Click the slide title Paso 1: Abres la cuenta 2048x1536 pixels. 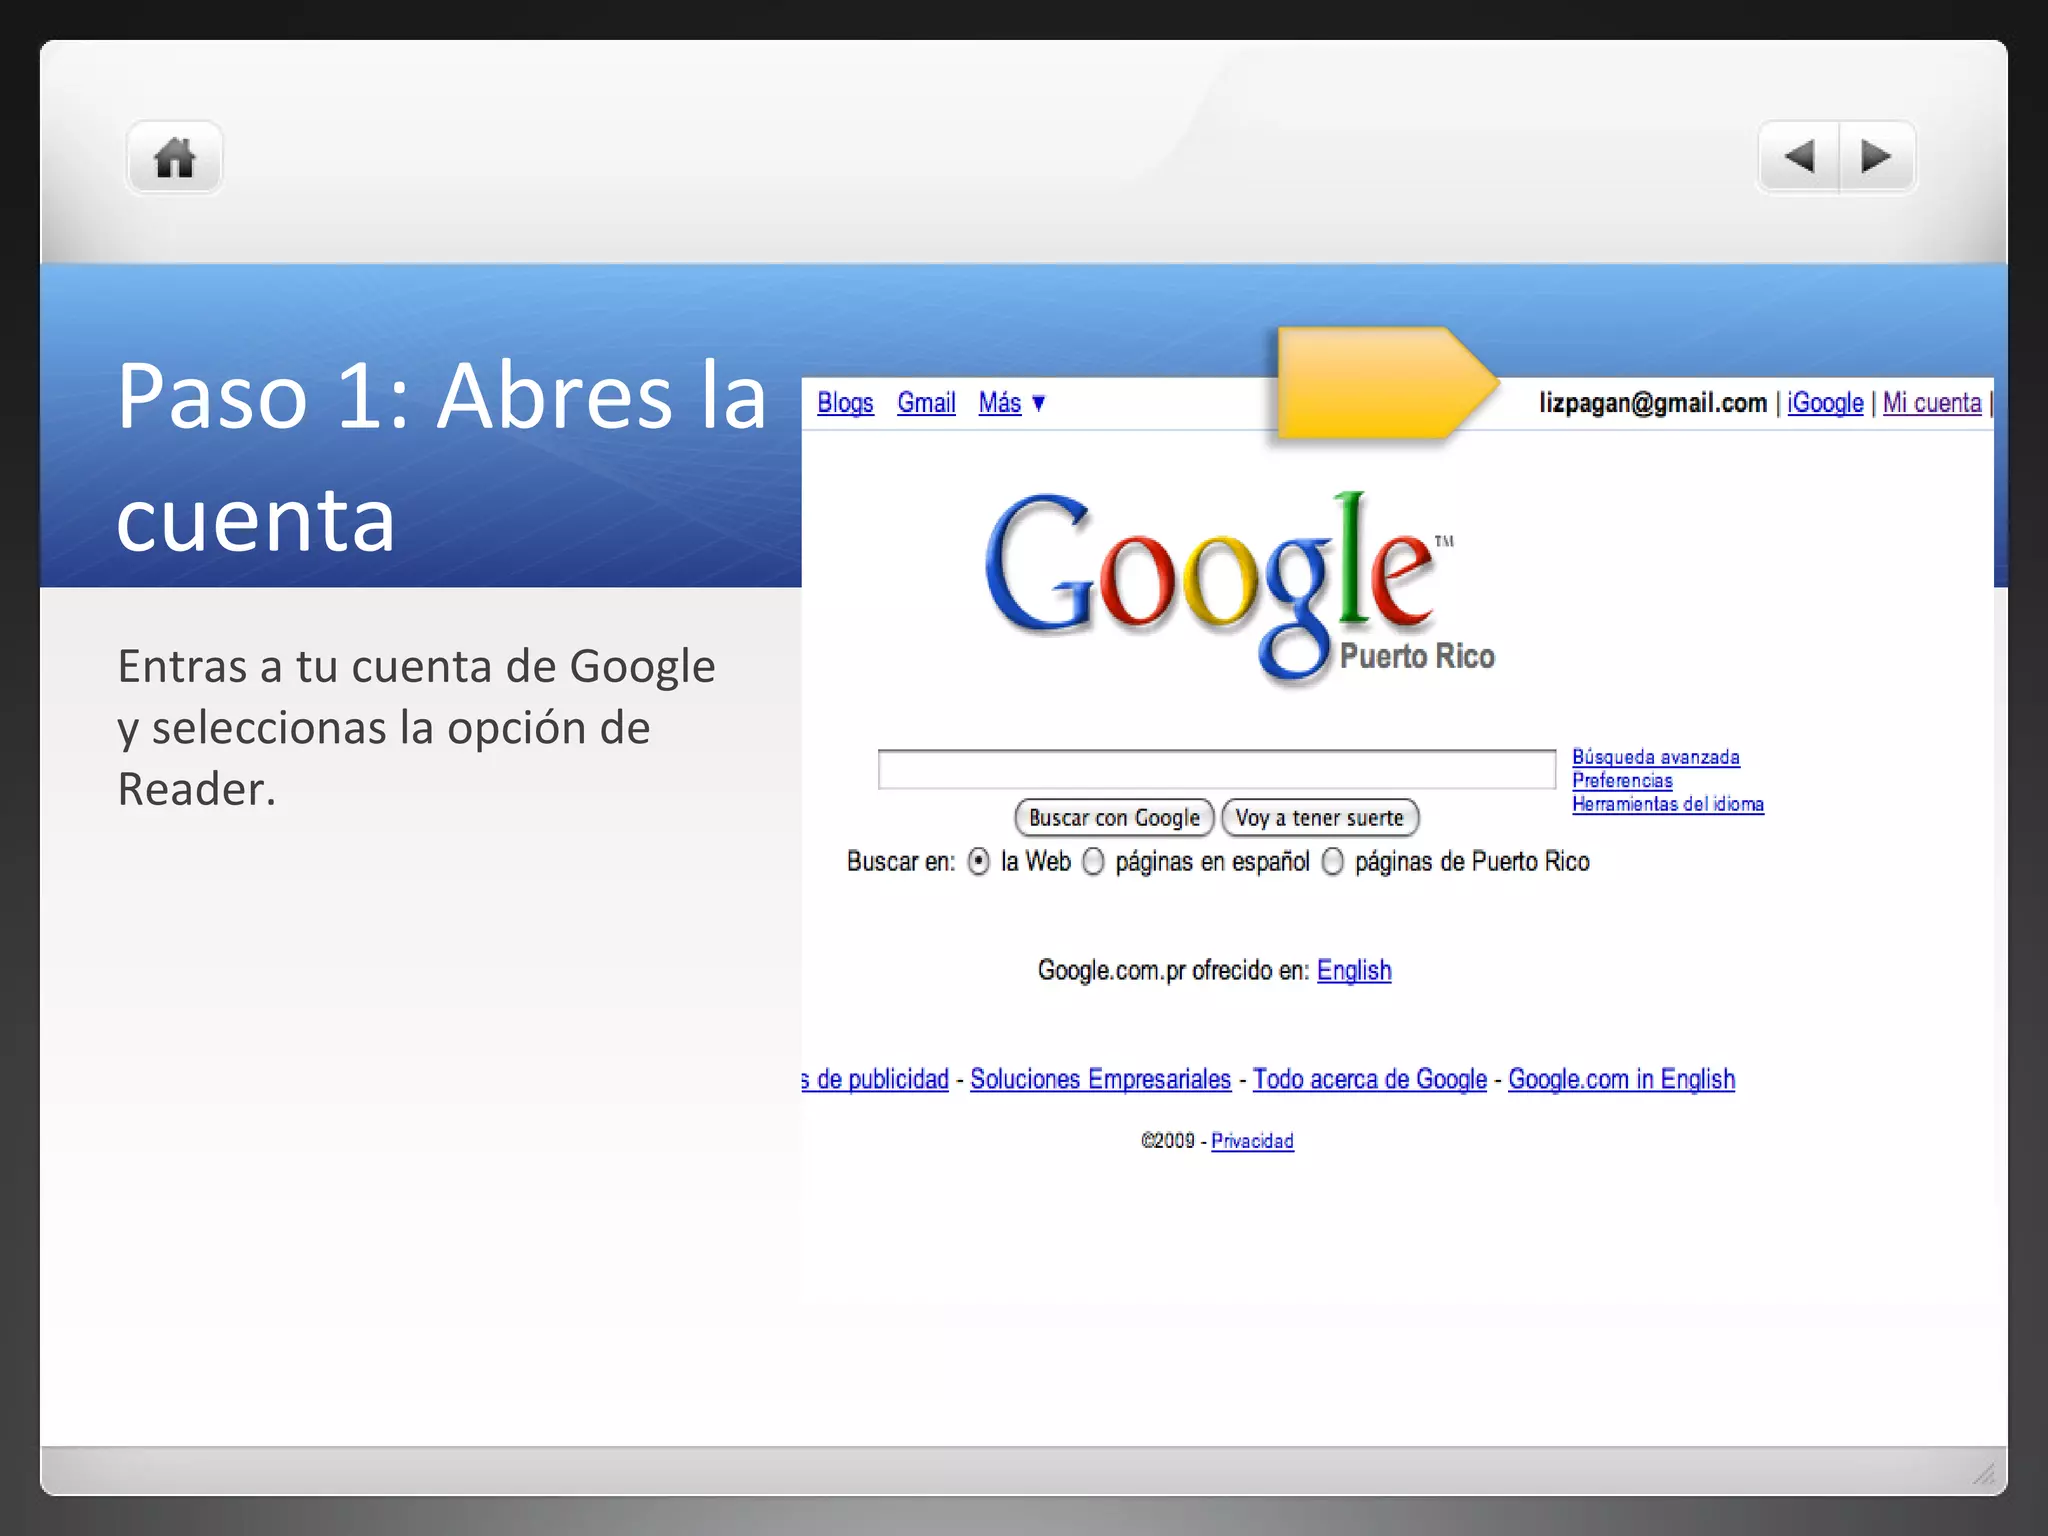(441, 456)
